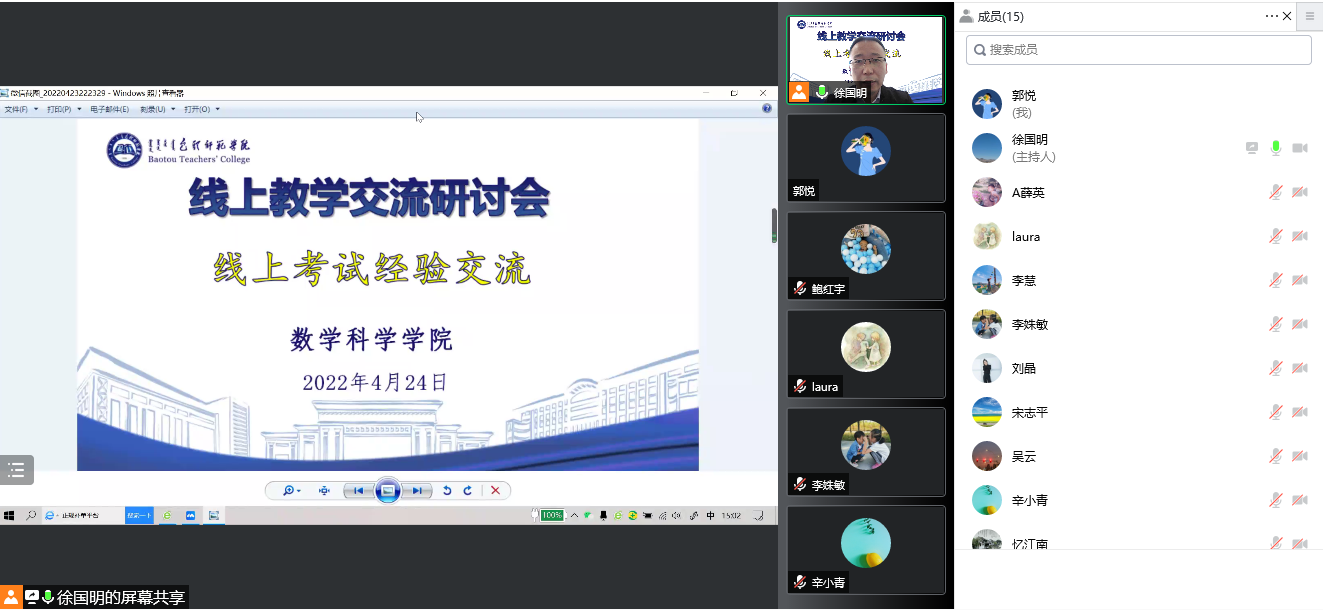This screenshot has width=1323, height=610.
Task: Open the blue help icon in photo viewer
Action: pos(767,108)
